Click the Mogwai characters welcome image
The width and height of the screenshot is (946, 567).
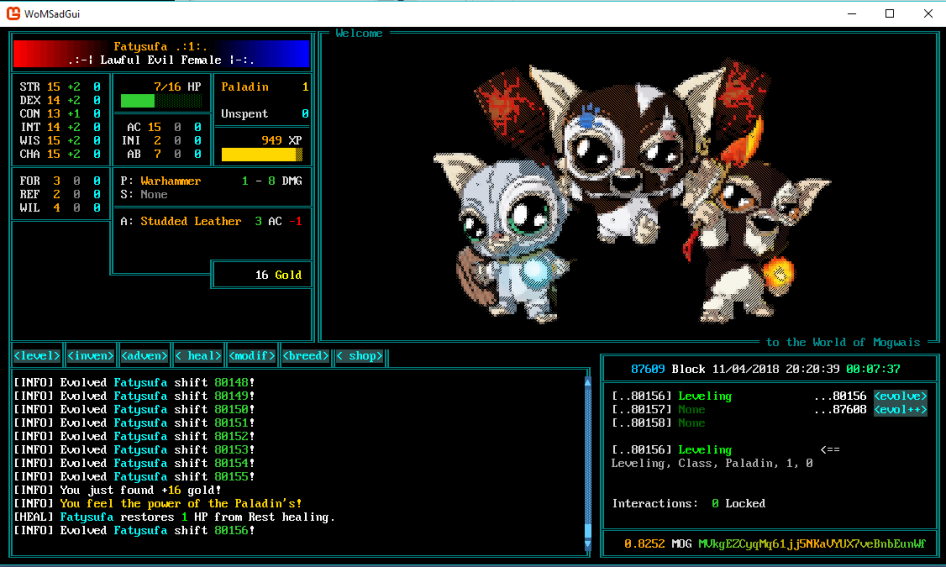pos(630,190)
